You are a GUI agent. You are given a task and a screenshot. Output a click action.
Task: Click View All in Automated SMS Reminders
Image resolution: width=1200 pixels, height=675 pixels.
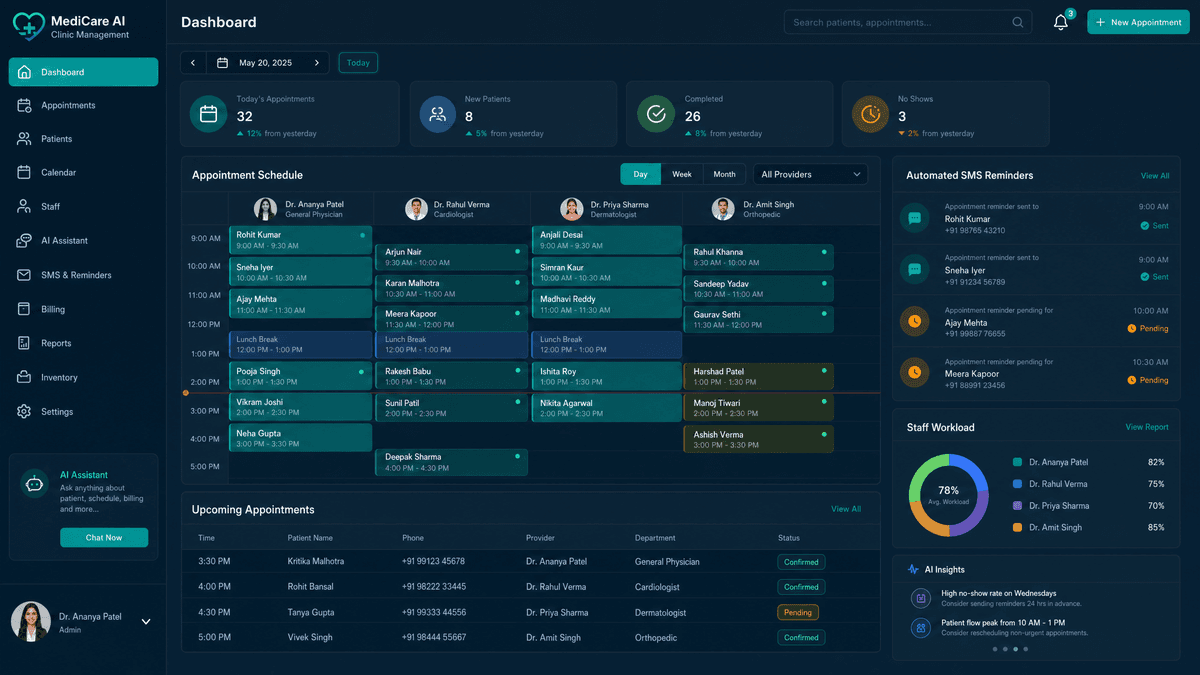[1155, 175]
